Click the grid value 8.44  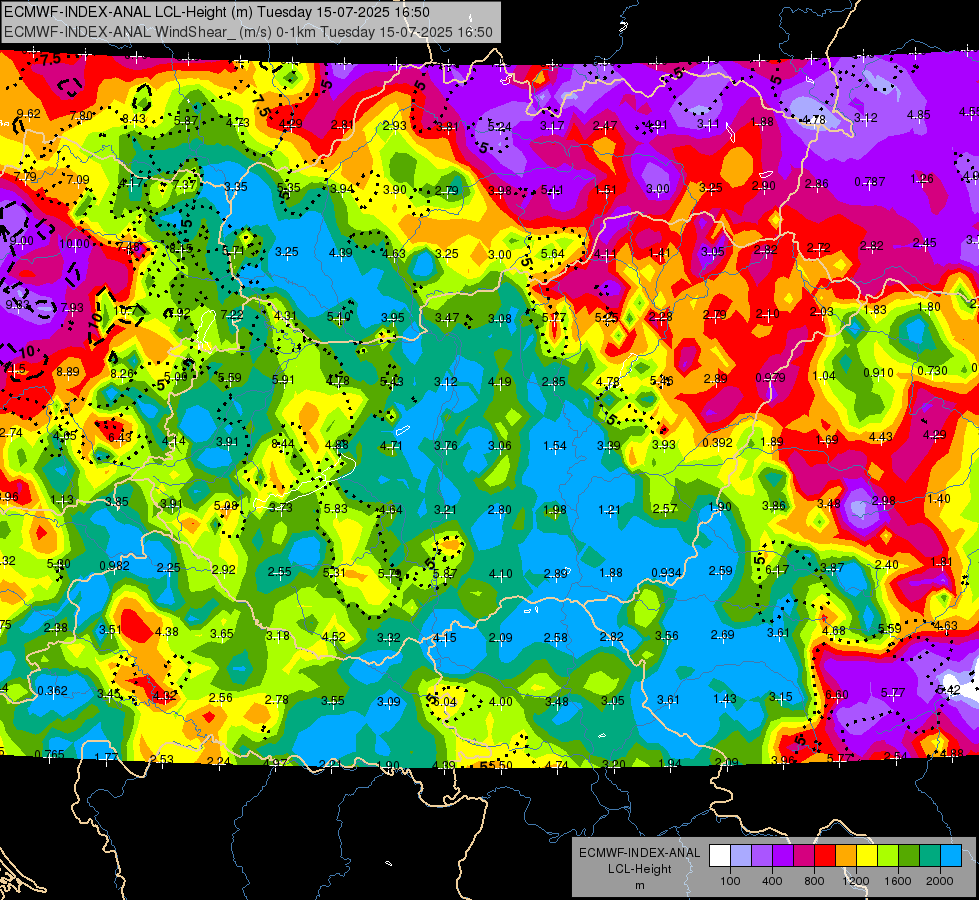[283, 444]
